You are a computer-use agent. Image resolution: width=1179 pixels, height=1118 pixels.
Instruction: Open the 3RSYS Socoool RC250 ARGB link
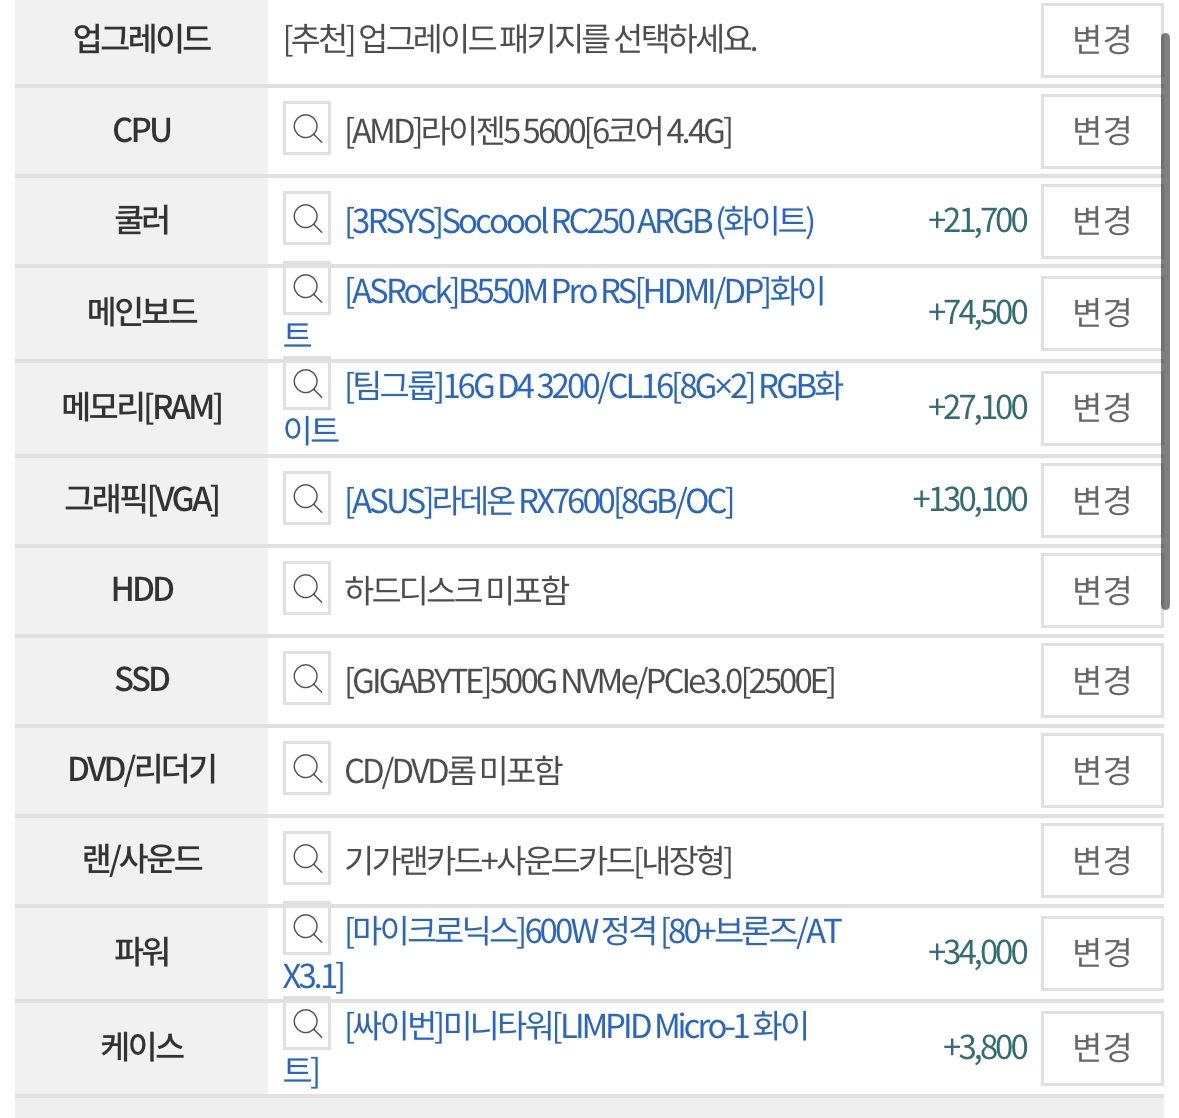[579, 221]
